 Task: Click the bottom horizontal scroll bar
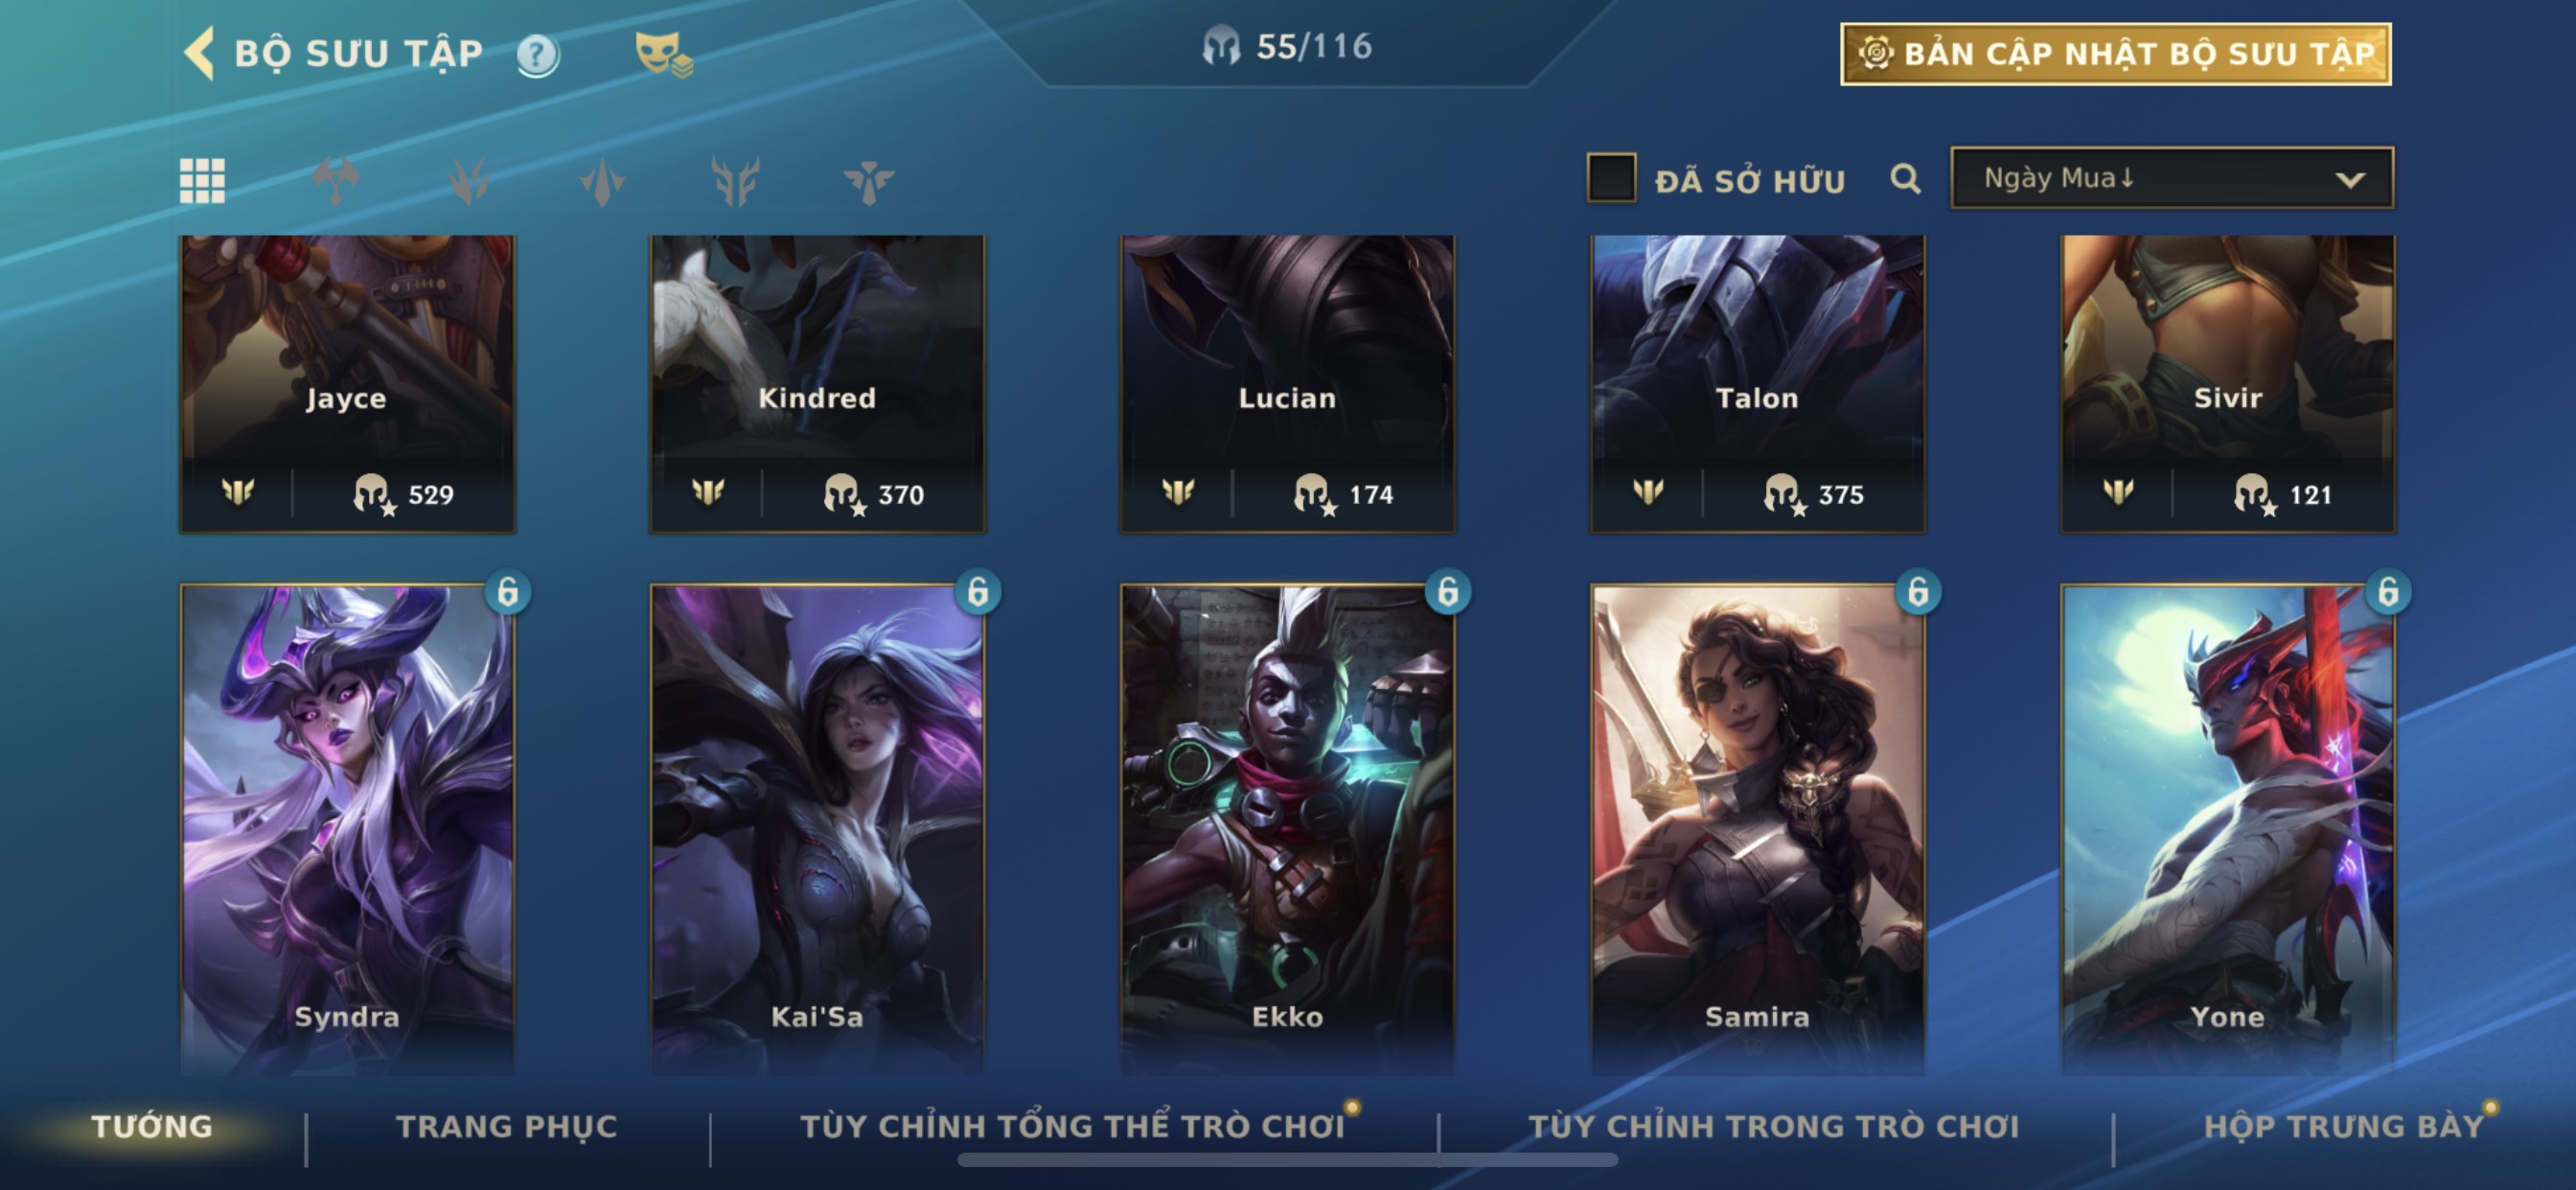tap(1287, 1160)
